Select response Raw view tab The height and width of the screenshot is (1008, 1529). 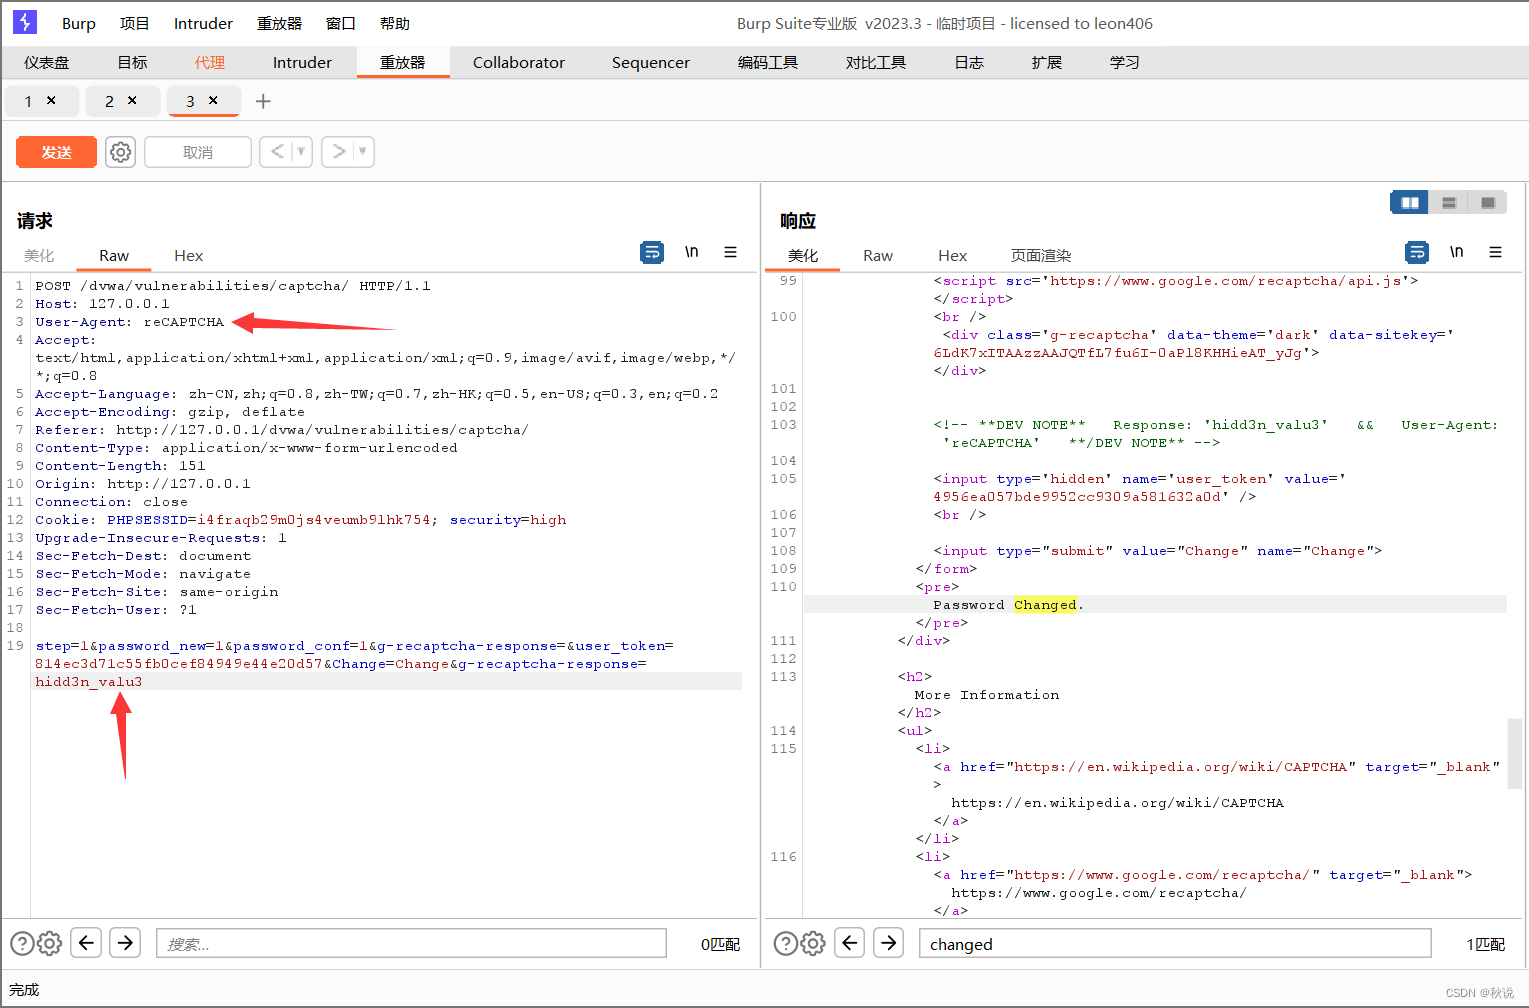(x=878, y=256)
